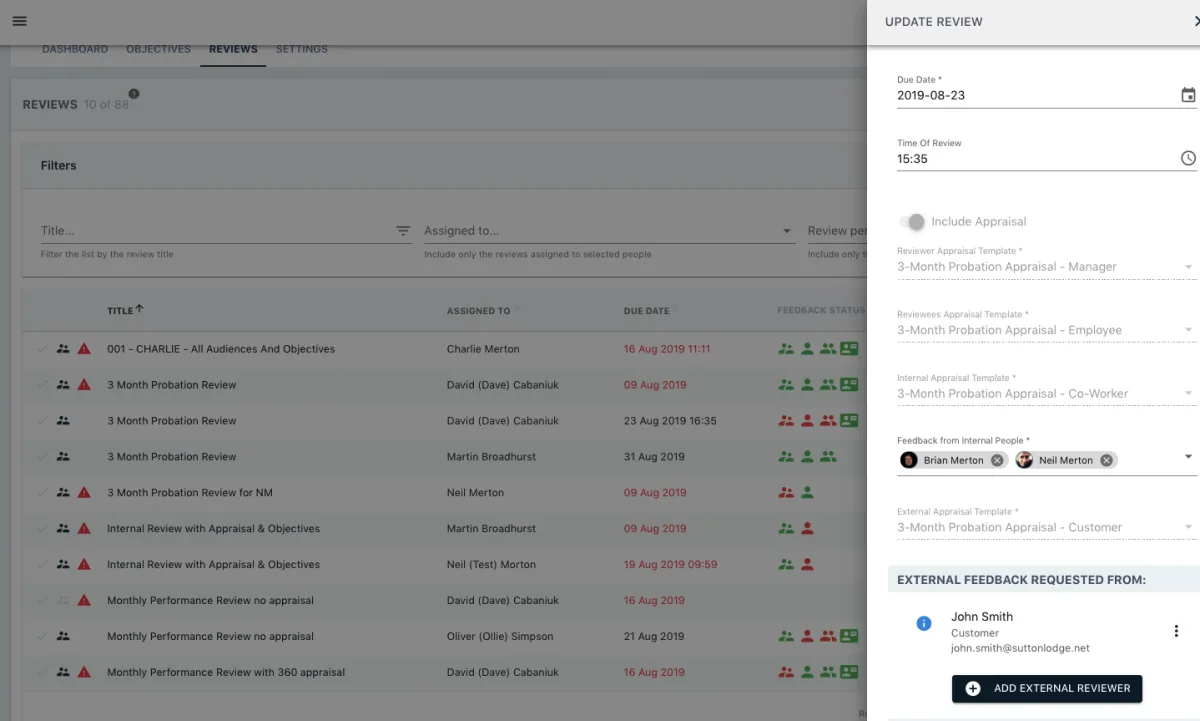Click the info icon next to John Smith

coord(924,623)
